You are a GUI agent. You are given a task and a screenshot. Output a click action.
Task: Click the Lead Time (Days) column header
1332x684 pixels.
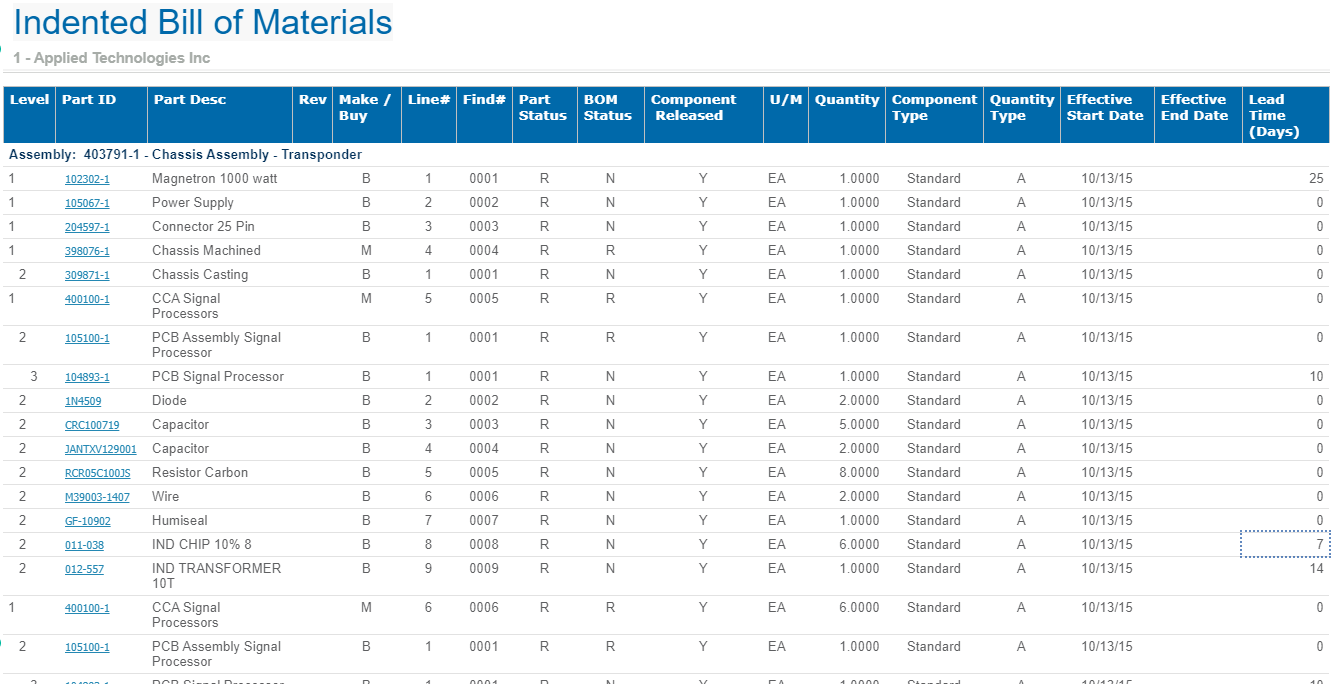(x=1272, y=115)
